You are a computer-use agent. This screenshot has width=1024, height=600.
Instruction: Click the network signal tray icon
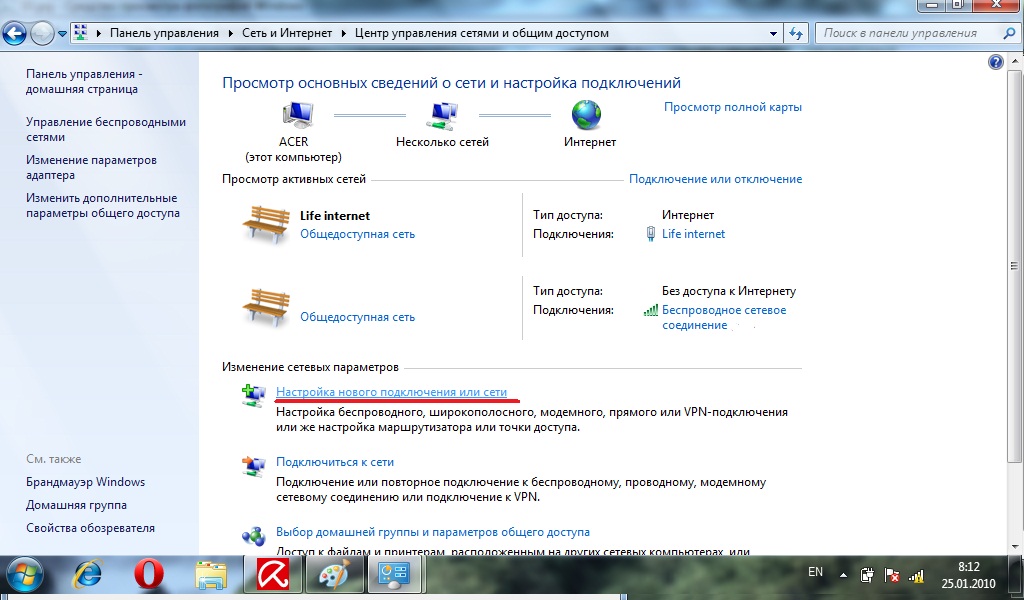pyautogui.click(x=917, y=576)
